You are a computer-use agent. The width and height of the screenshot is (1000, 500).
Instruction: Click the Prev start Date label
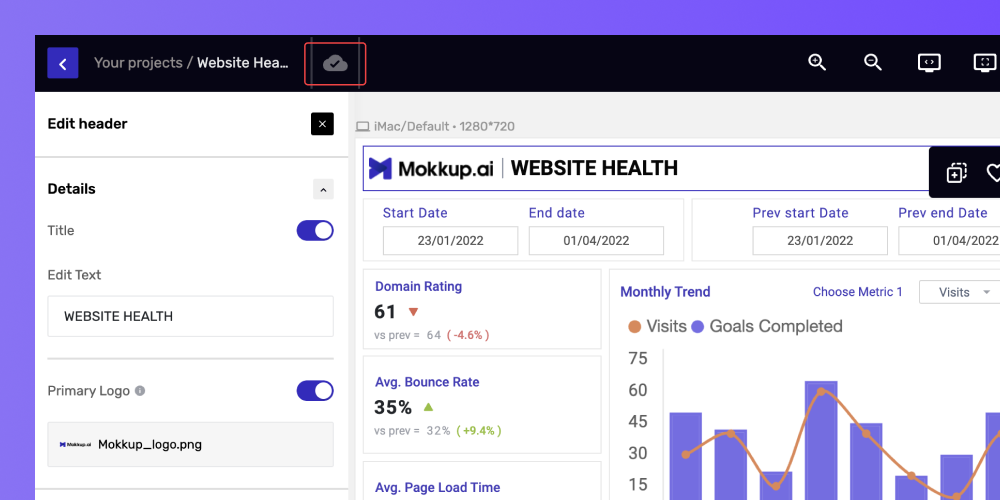tap(800, 213)
